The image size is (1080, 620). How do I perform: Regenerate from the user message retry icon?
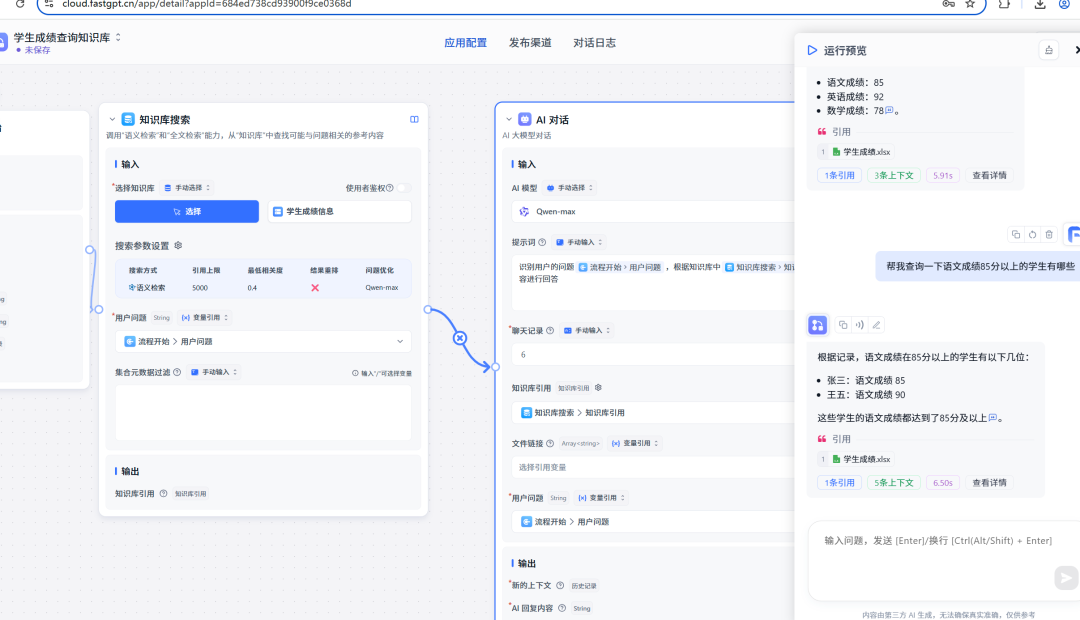tap(1032, 235)
